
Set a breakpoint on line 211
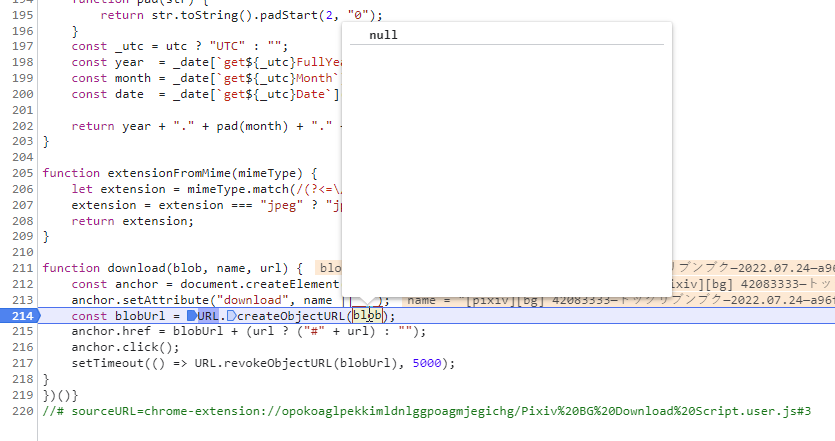22,268
